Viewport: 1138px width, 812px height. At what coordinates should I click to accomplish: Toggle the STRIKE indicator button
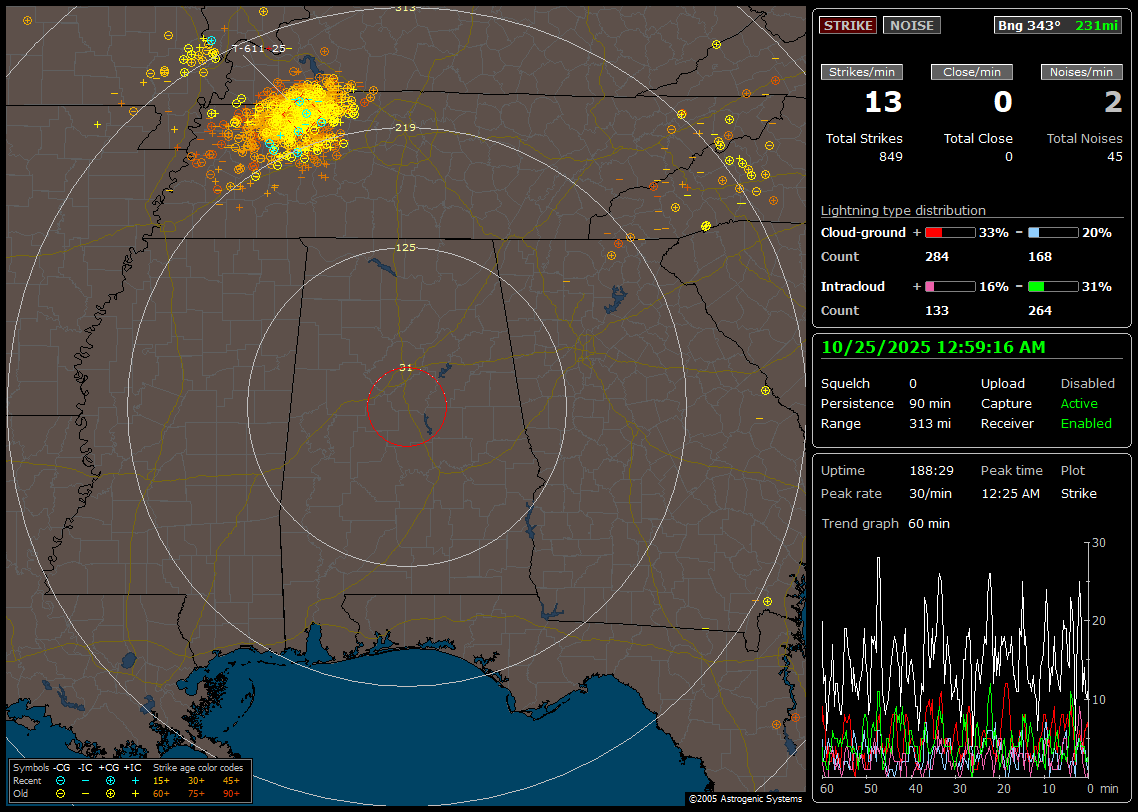[x=848, y=25]
